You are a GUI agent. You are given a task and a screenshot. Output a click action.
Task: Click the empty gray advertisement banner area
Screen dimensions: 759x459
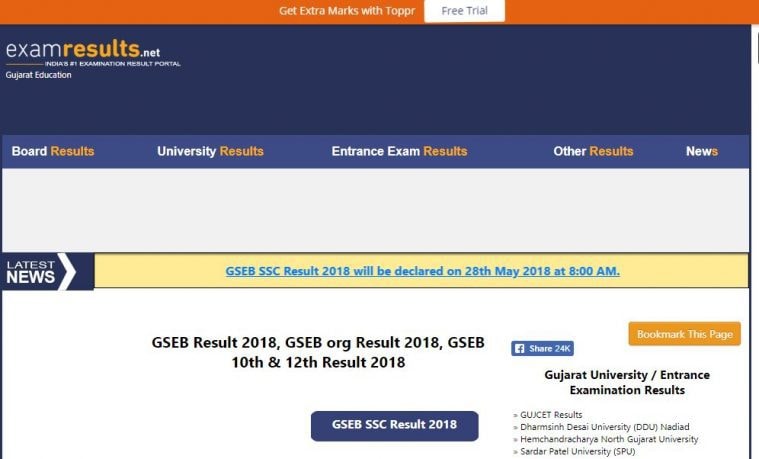375,209
